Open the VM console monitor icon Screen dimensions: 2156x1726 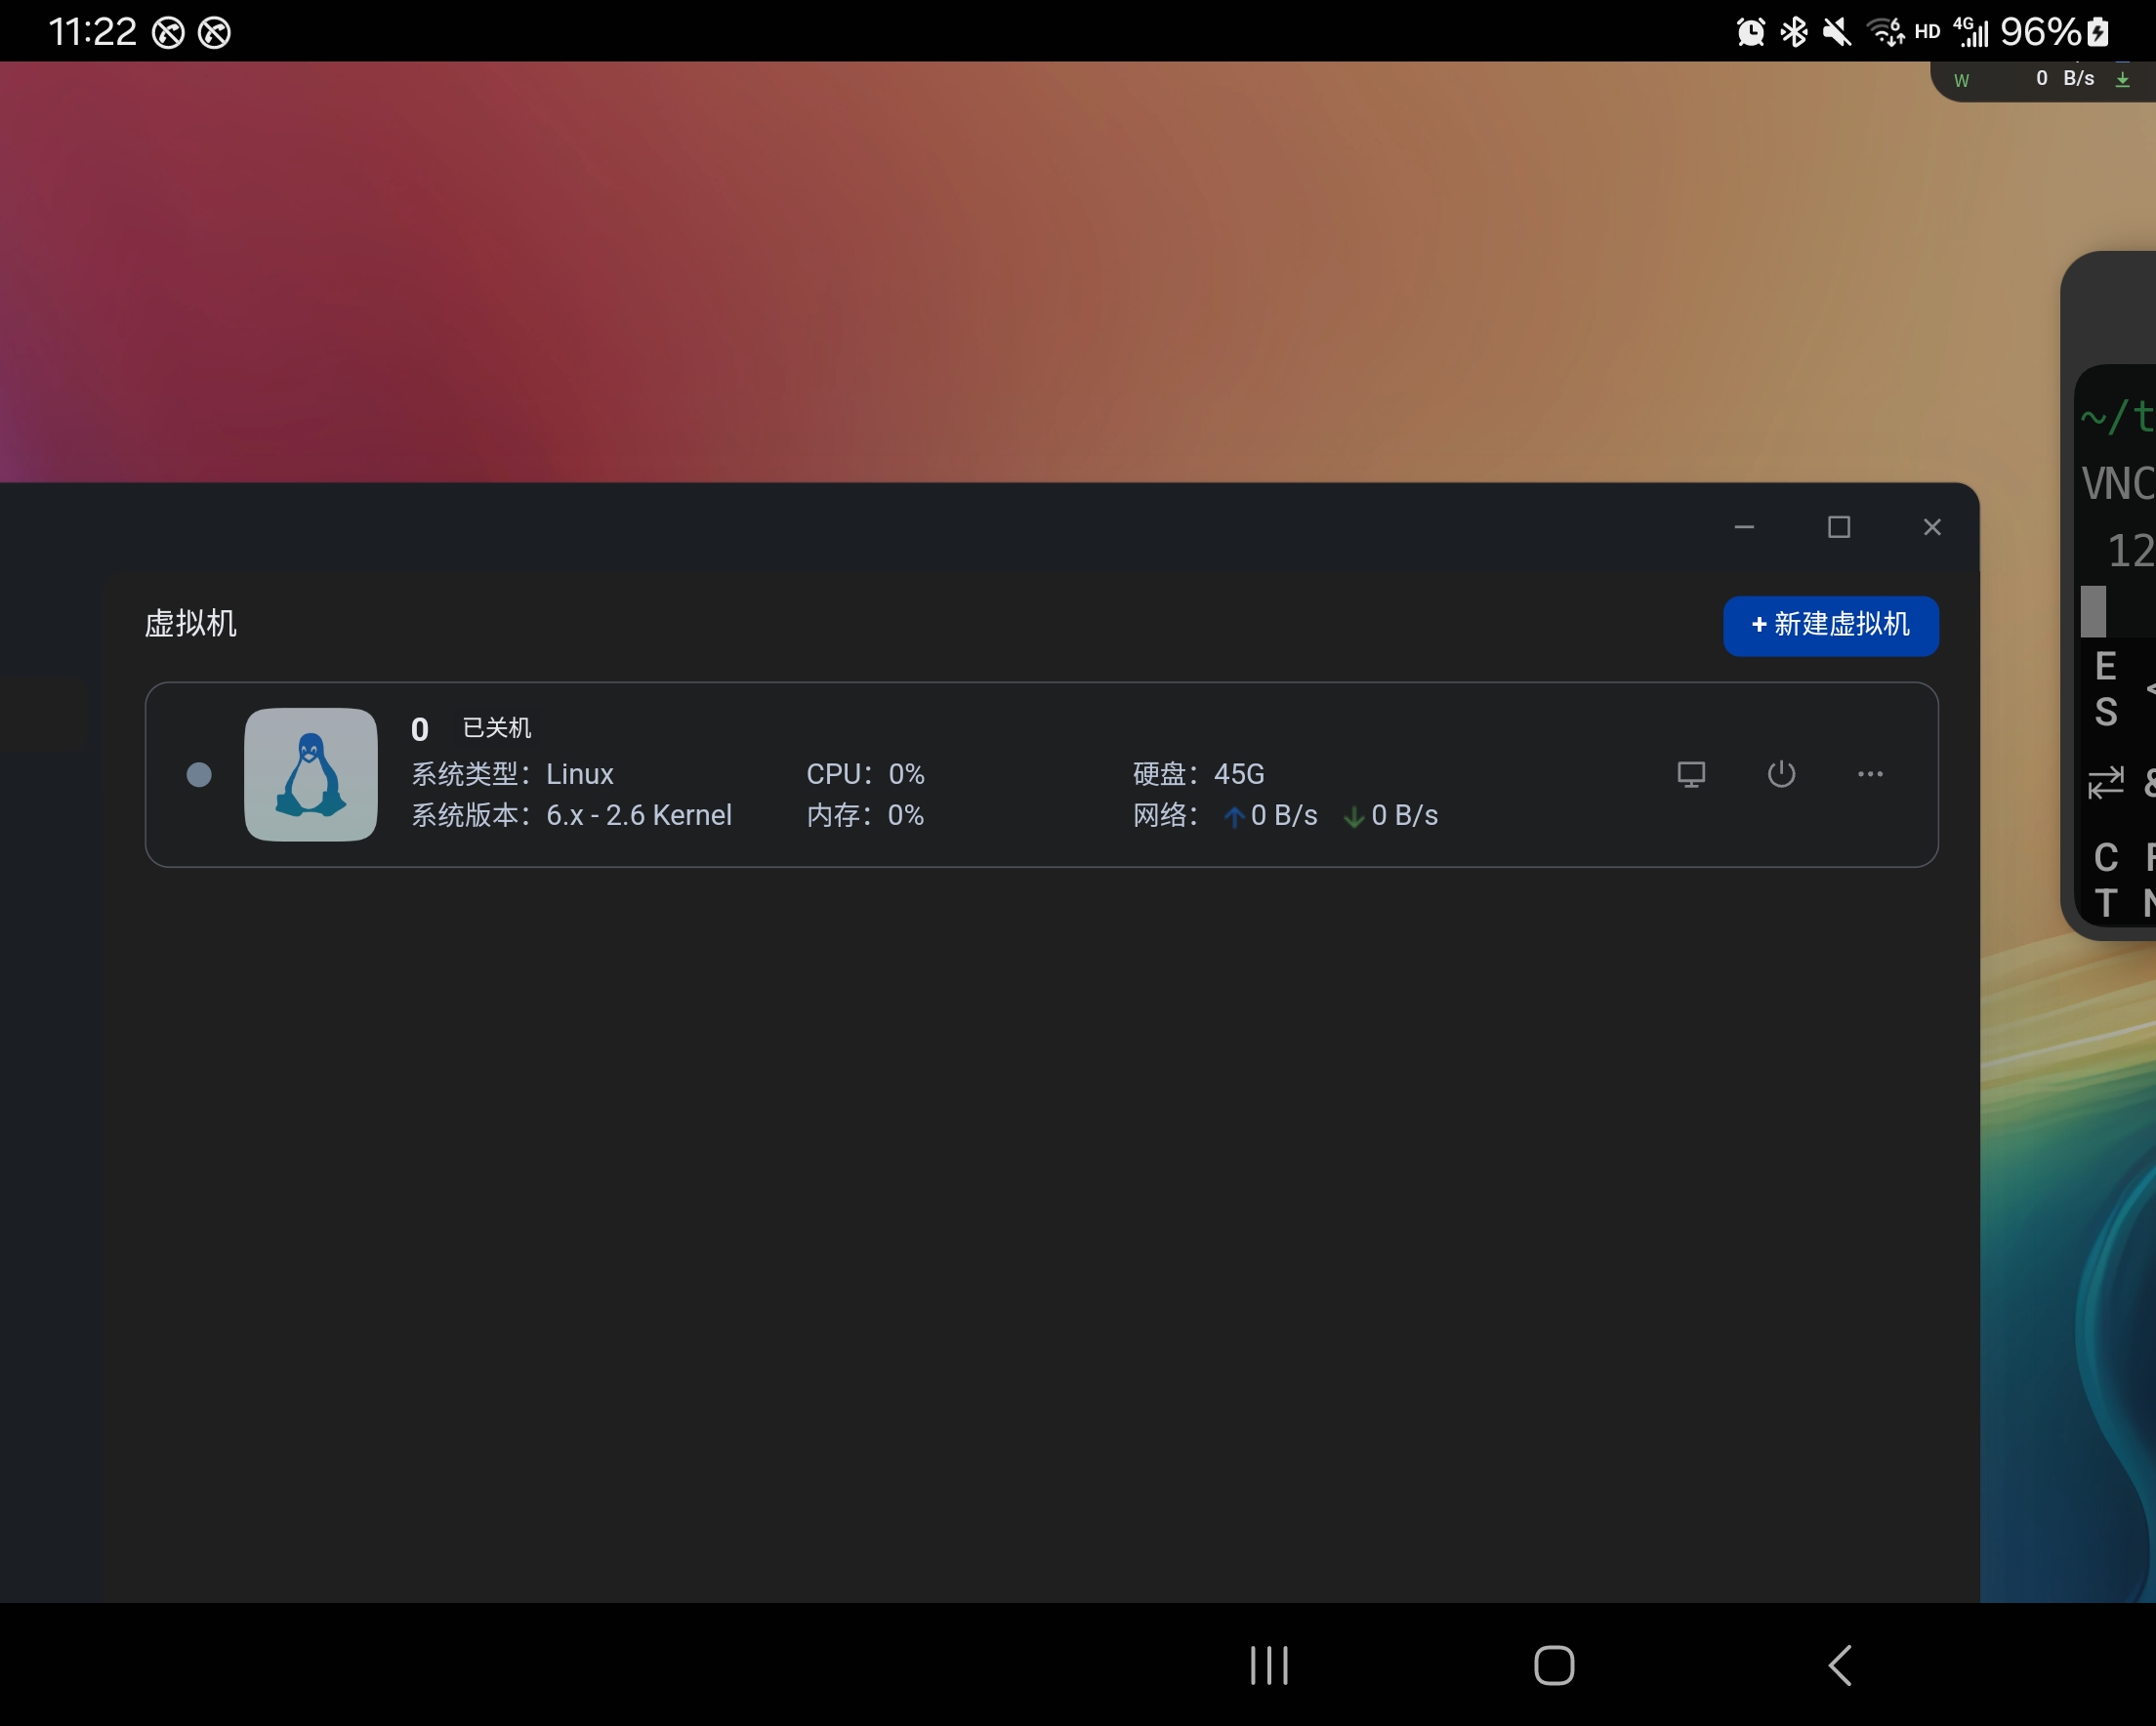1691,774
